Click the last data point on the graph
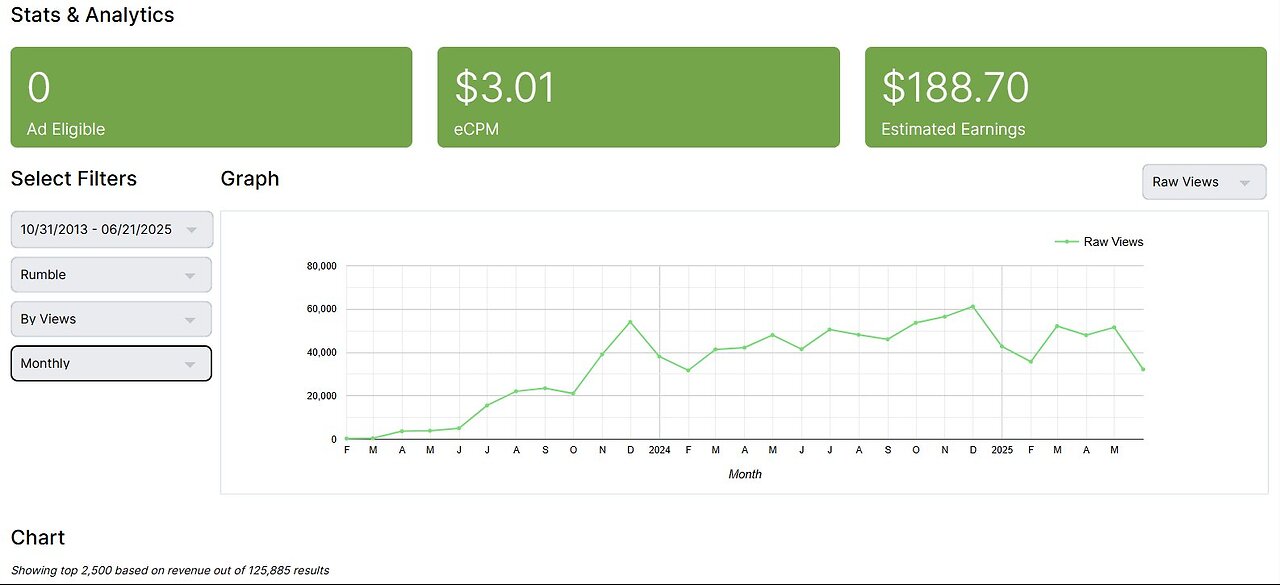The image size is (1280, 585). pos(1142,369)
